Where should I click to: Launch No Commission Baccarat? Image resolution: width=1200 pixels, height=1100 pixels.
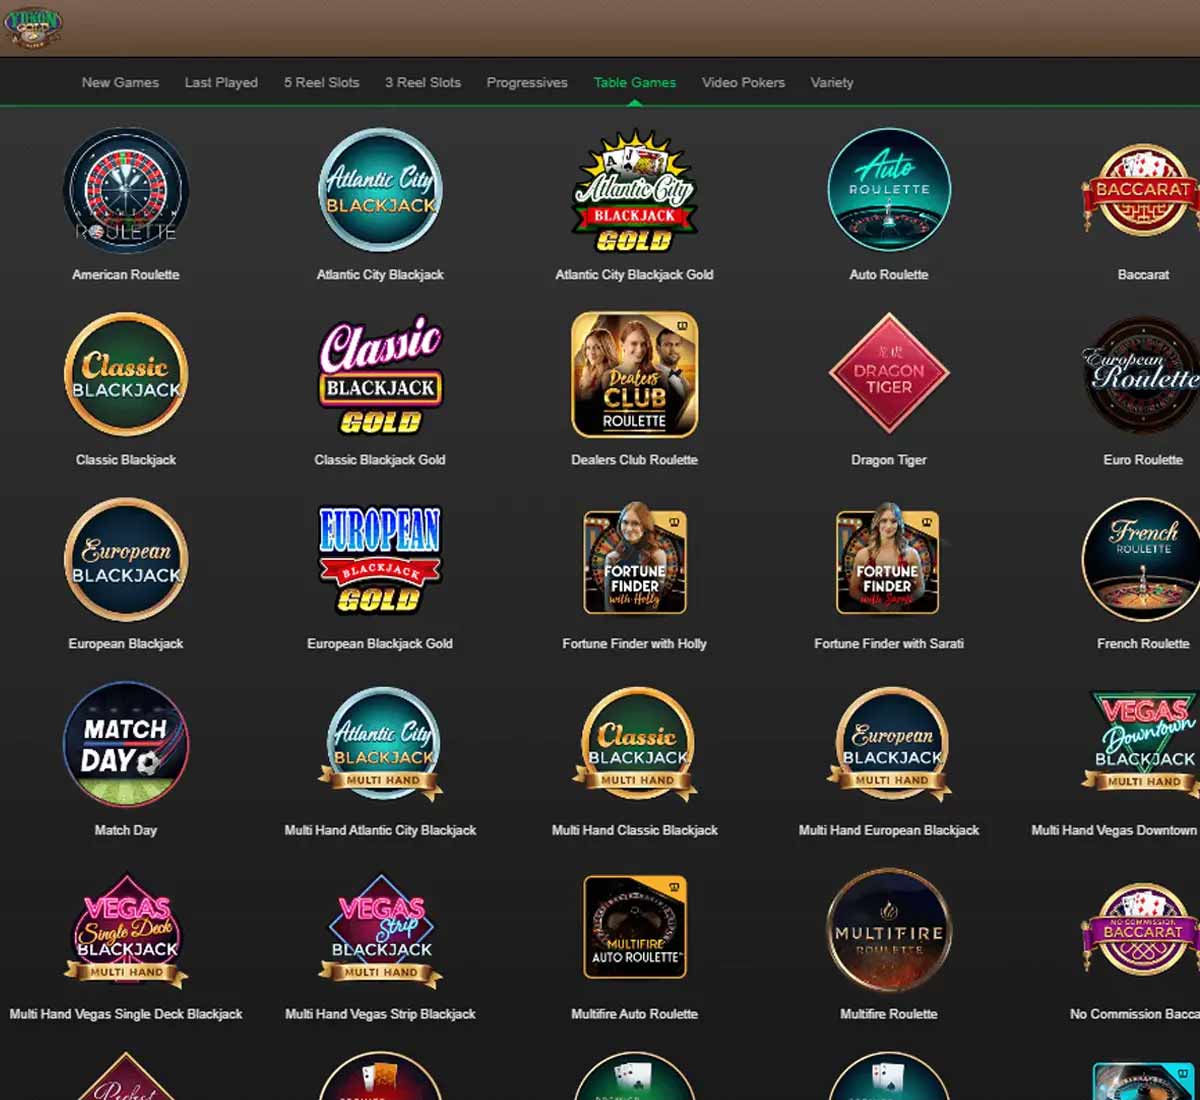(1142, 928)
